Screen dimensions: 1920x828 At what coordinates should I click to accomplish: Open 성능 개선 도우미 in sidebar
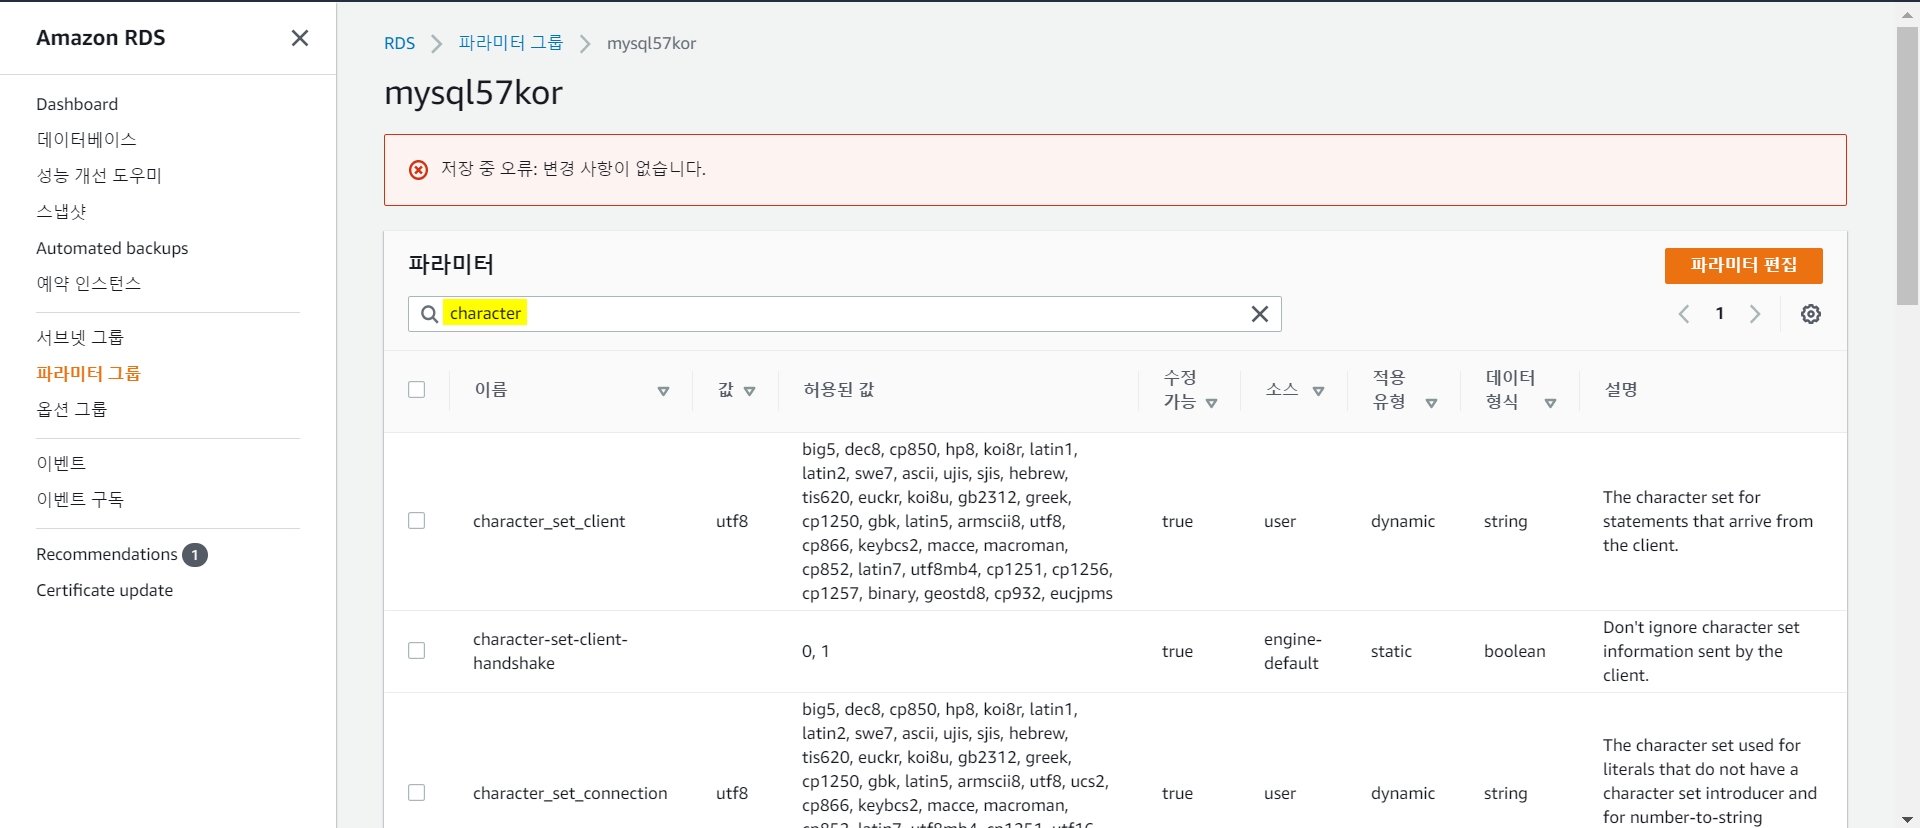point(99,176)
